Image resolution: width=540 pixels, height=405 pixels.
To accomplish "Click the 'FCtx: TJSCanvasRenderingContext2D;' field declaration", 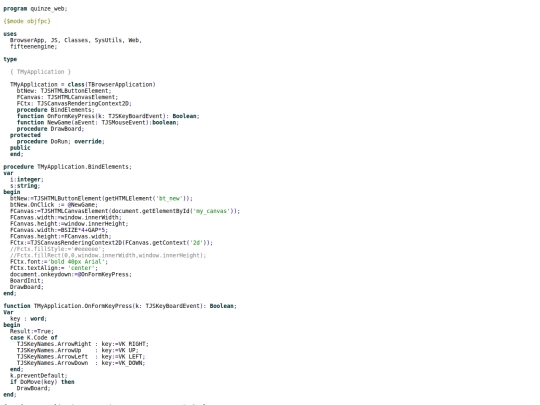I will pyautogui.click(x=74, y=103).
